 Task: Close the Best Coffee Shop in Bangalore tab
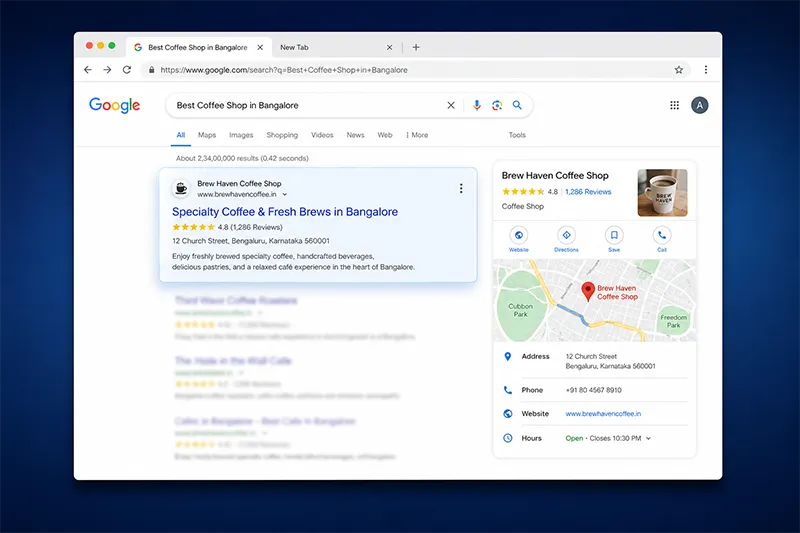pos(260,47)
